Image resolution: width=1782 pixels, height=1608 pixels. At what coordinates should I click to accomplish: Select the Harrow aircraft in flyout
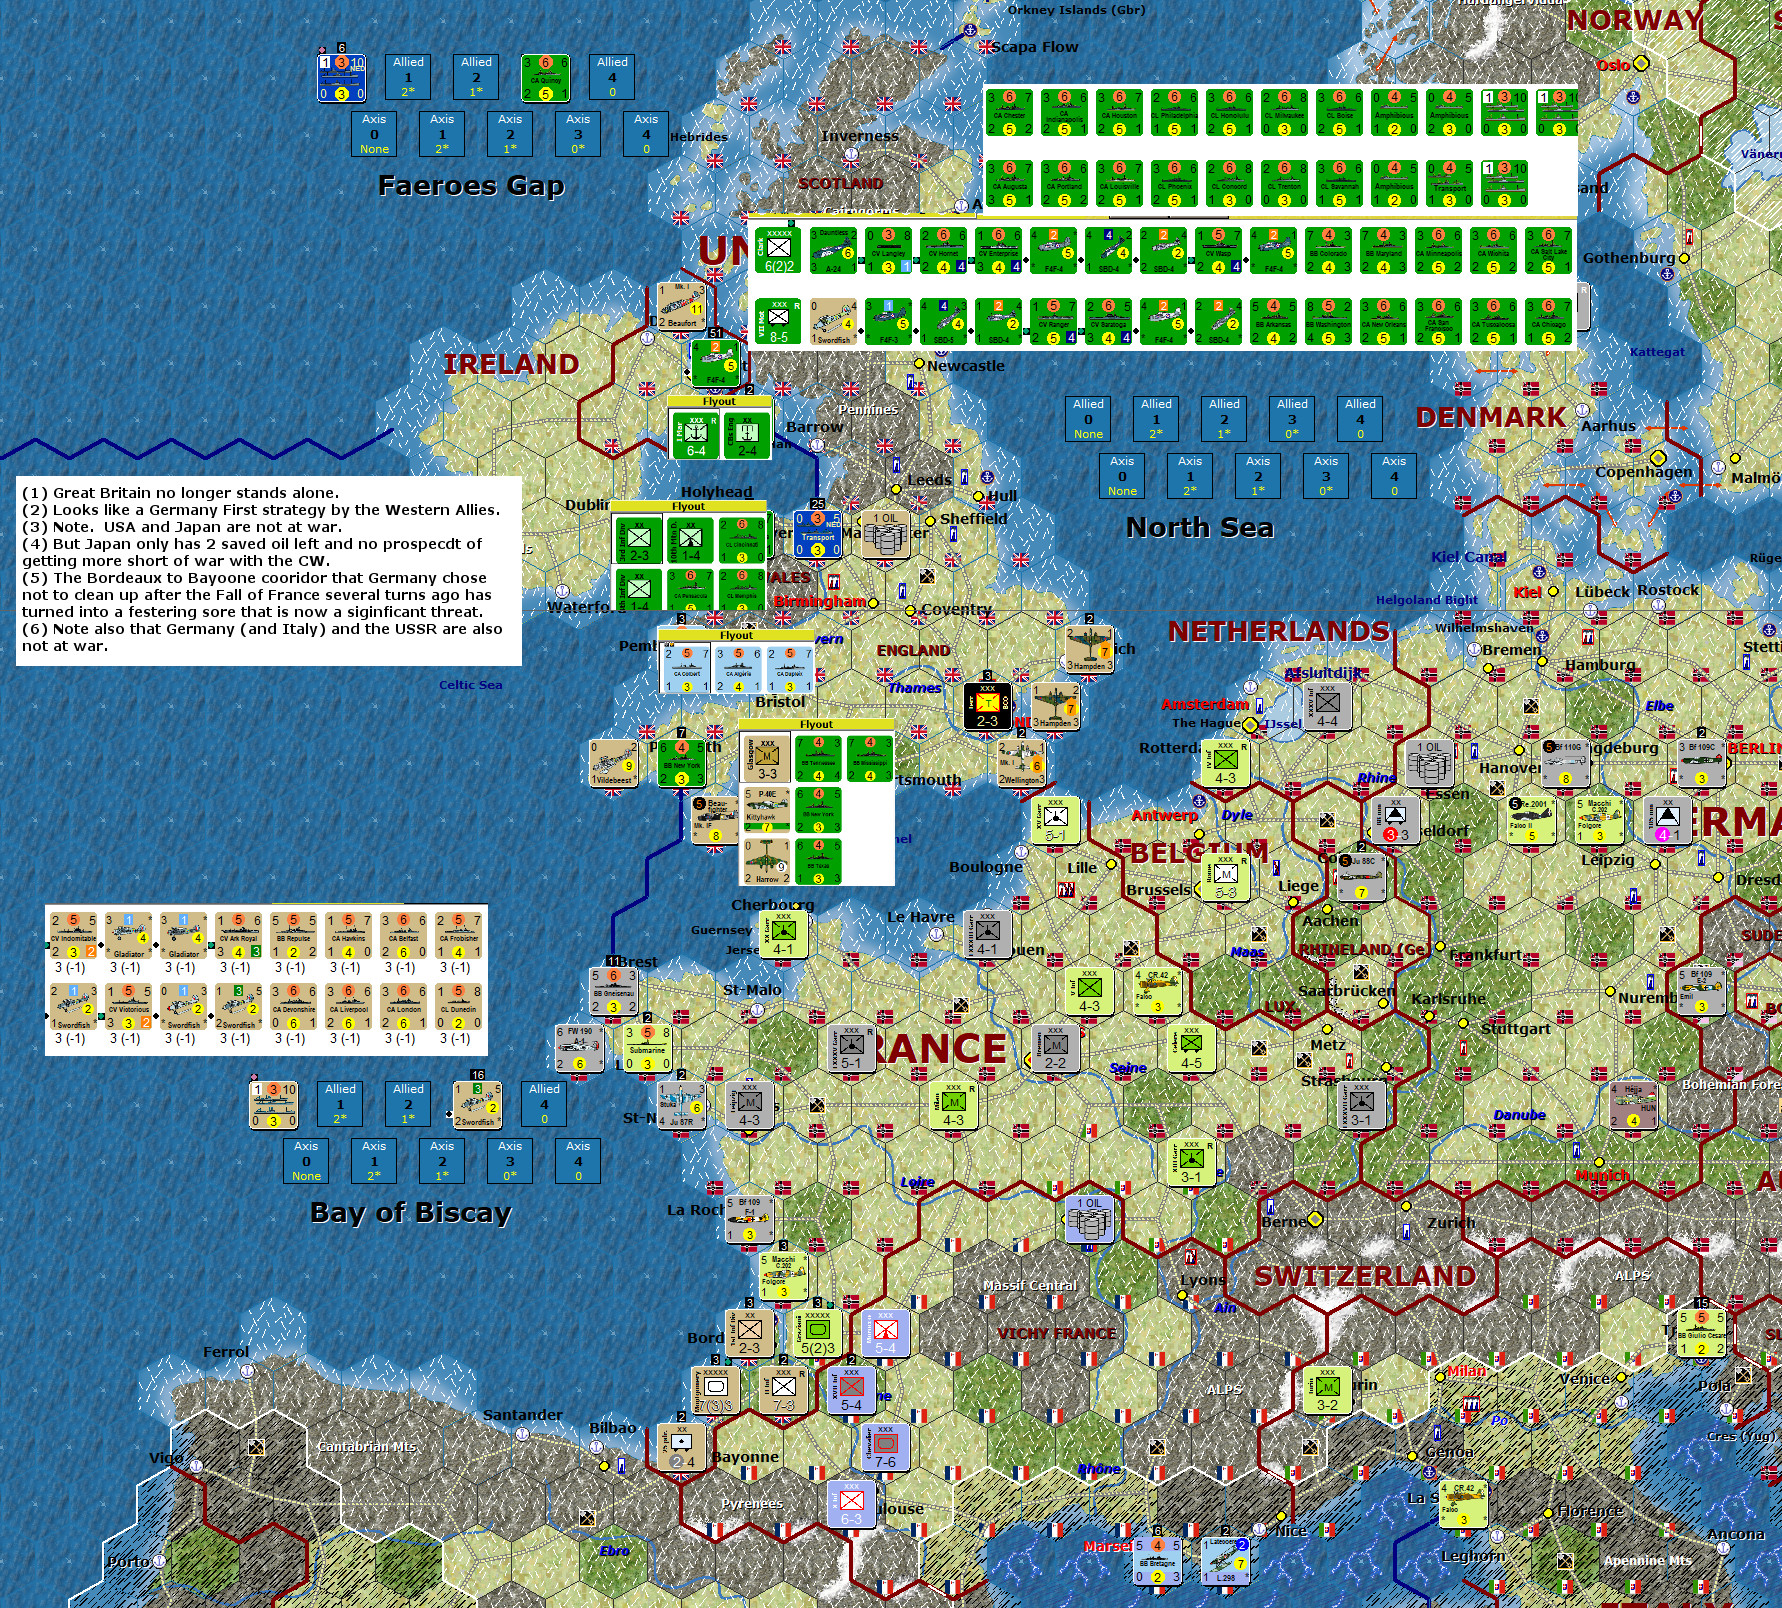[x=767, y=861]
